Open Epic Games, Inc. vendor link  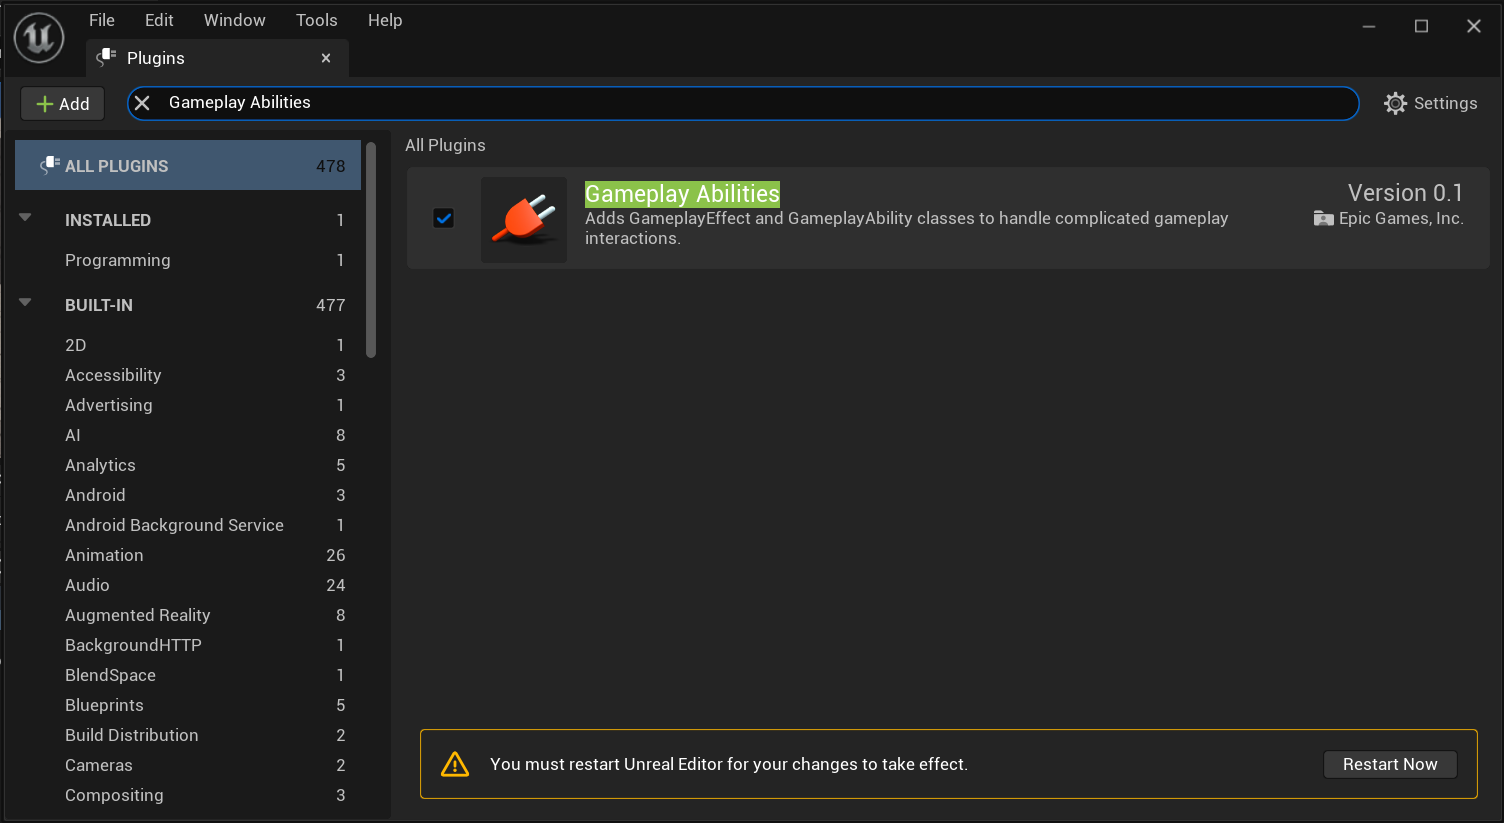tap(1401, 218)
